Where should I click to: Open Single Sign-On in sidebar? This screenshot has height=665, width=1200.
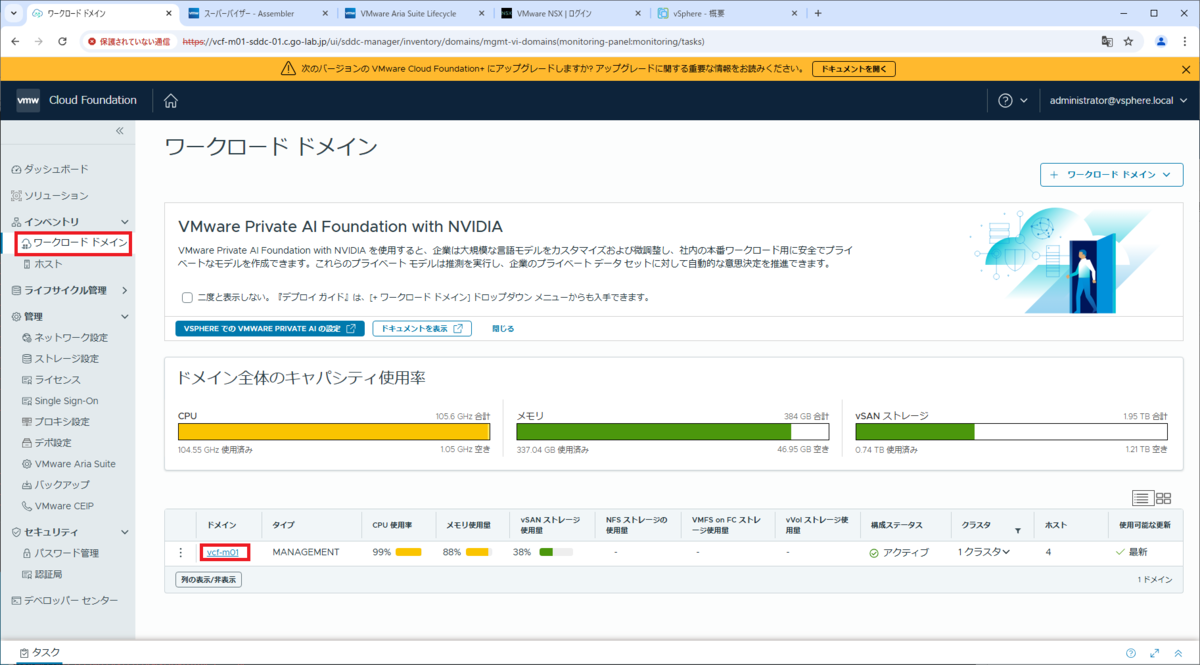59,401
